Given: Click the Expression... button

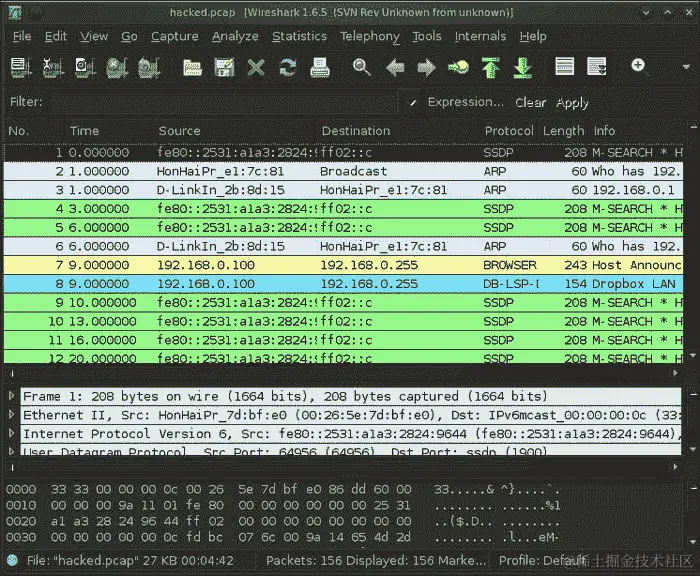Looking at the screenshot, I should 466,102.
